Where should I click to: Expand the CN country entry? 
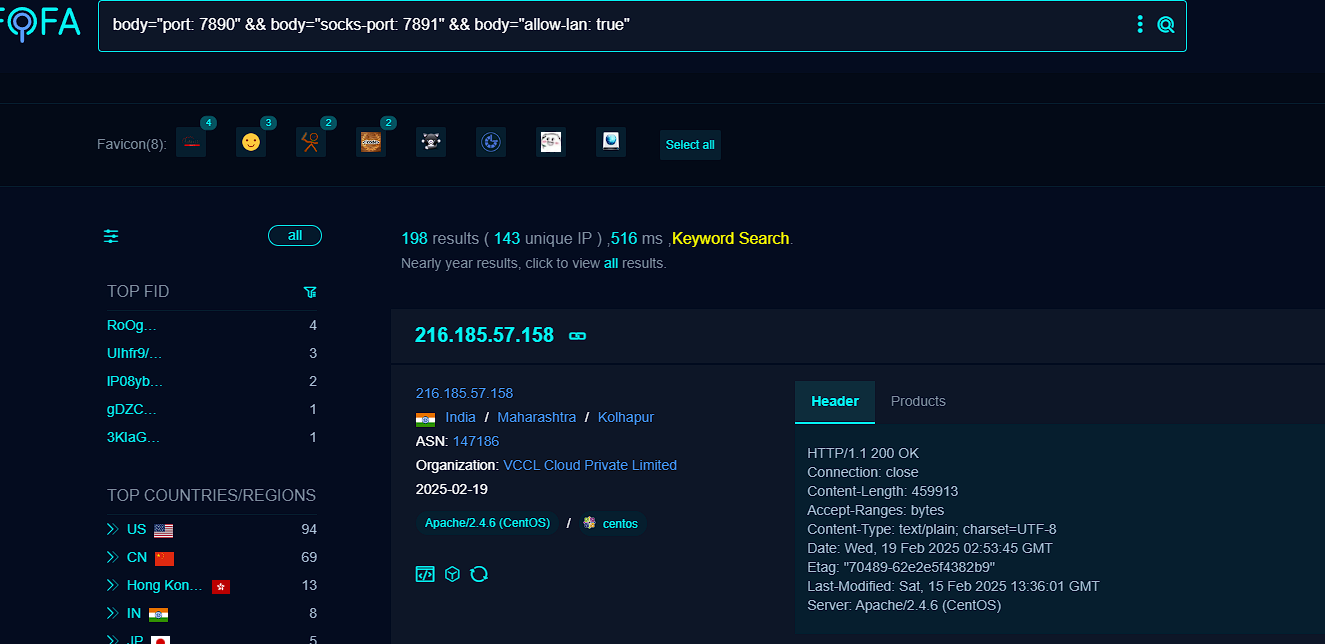(x=113, y=557)
